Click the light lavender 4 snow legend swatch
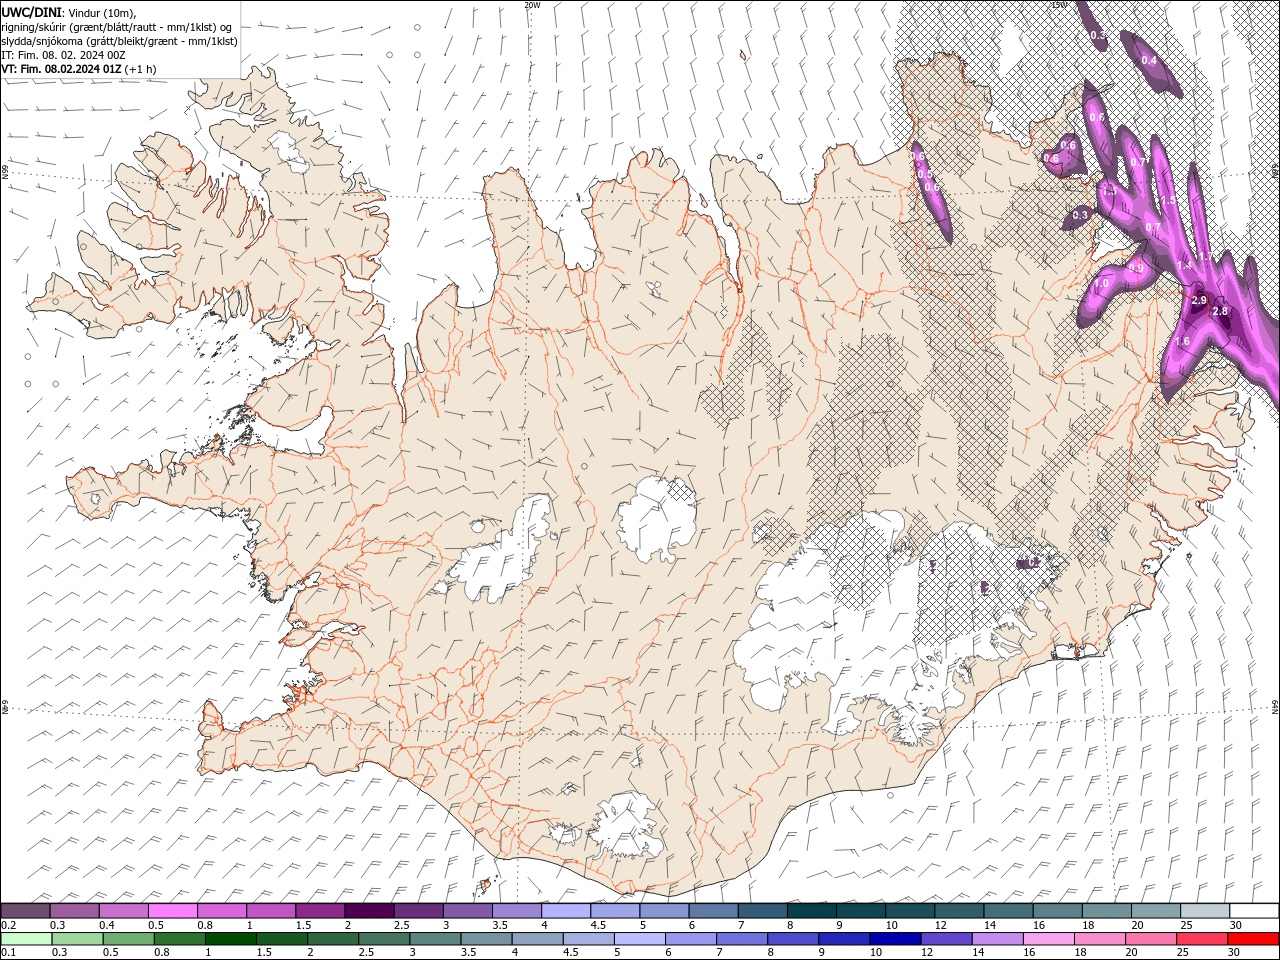 point(565,911)
